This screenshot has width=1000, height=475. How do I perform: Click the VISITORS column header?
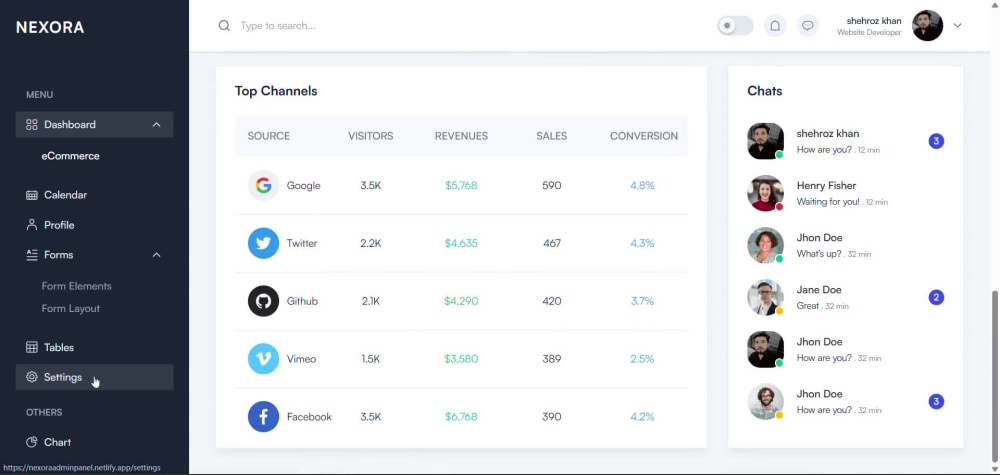pyautogui.click(x=371, y=136)
